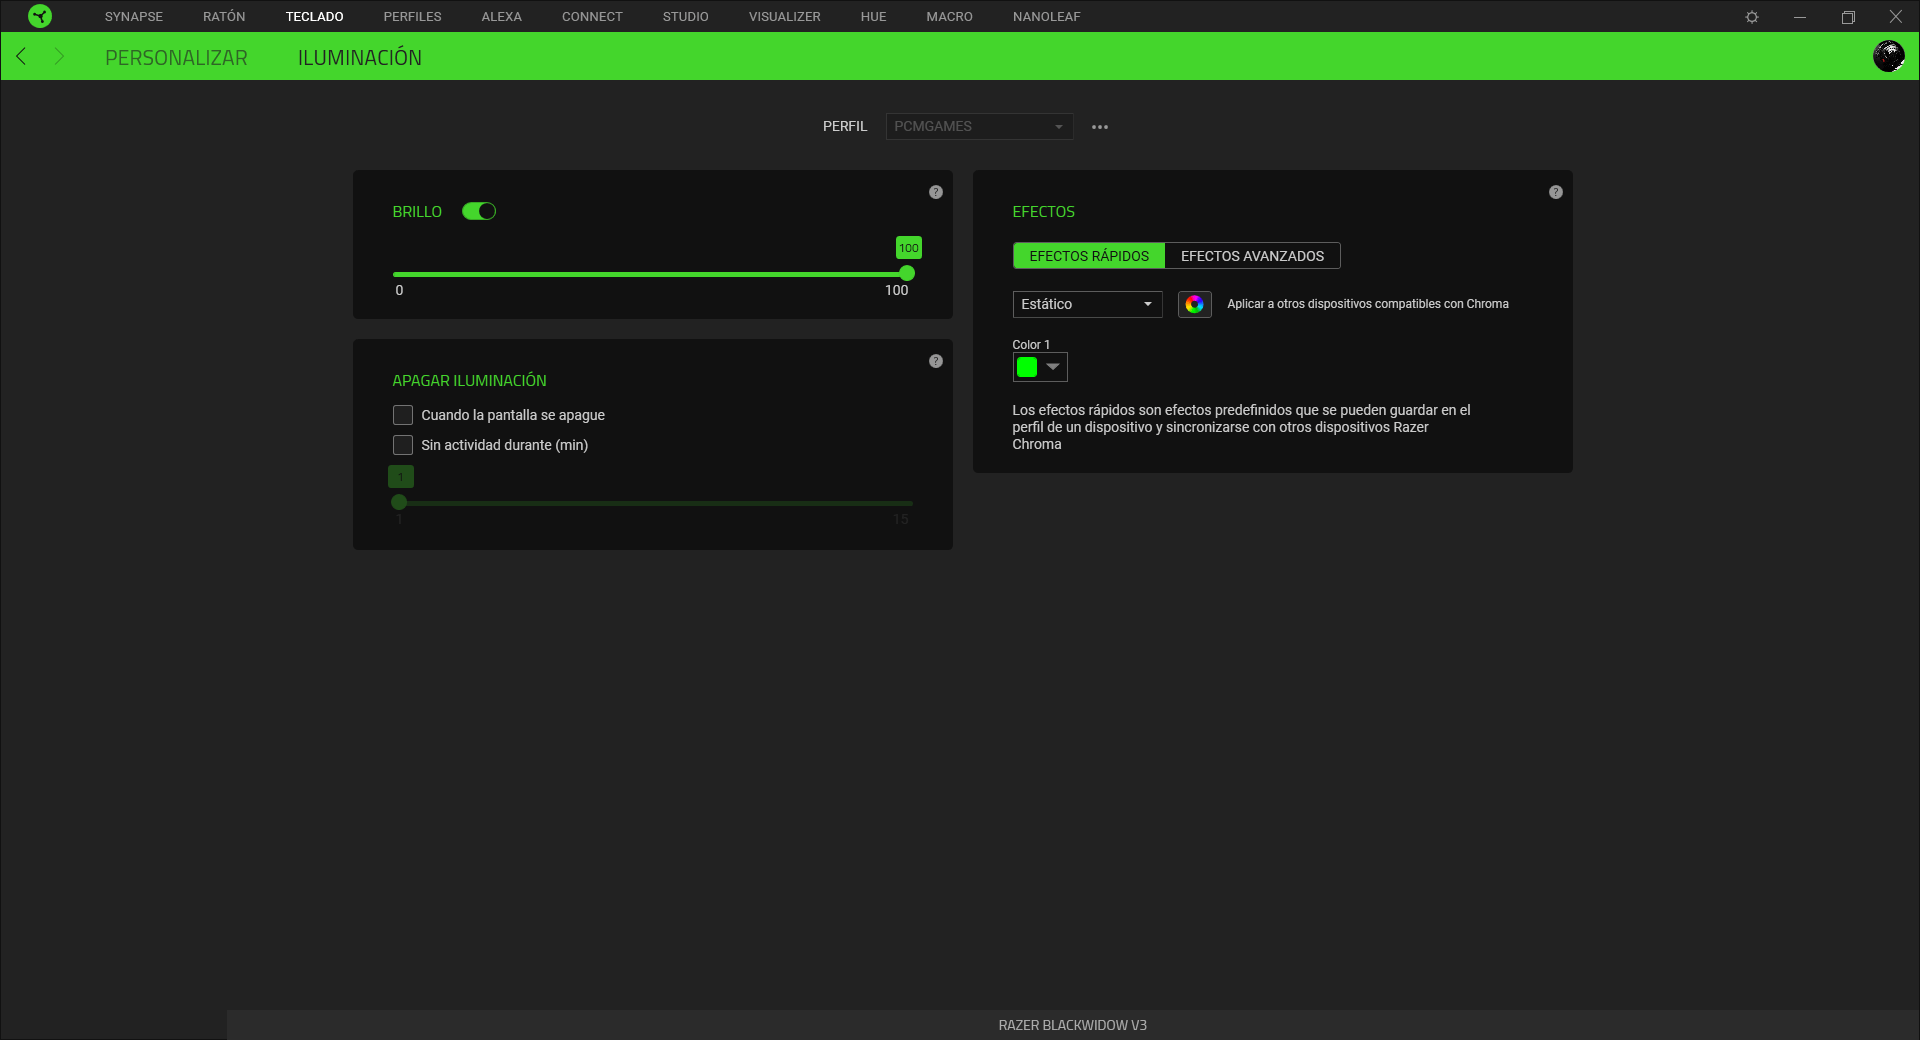Switch to the HUE tab
The image size is (1920, 1040).
[874, 17]
